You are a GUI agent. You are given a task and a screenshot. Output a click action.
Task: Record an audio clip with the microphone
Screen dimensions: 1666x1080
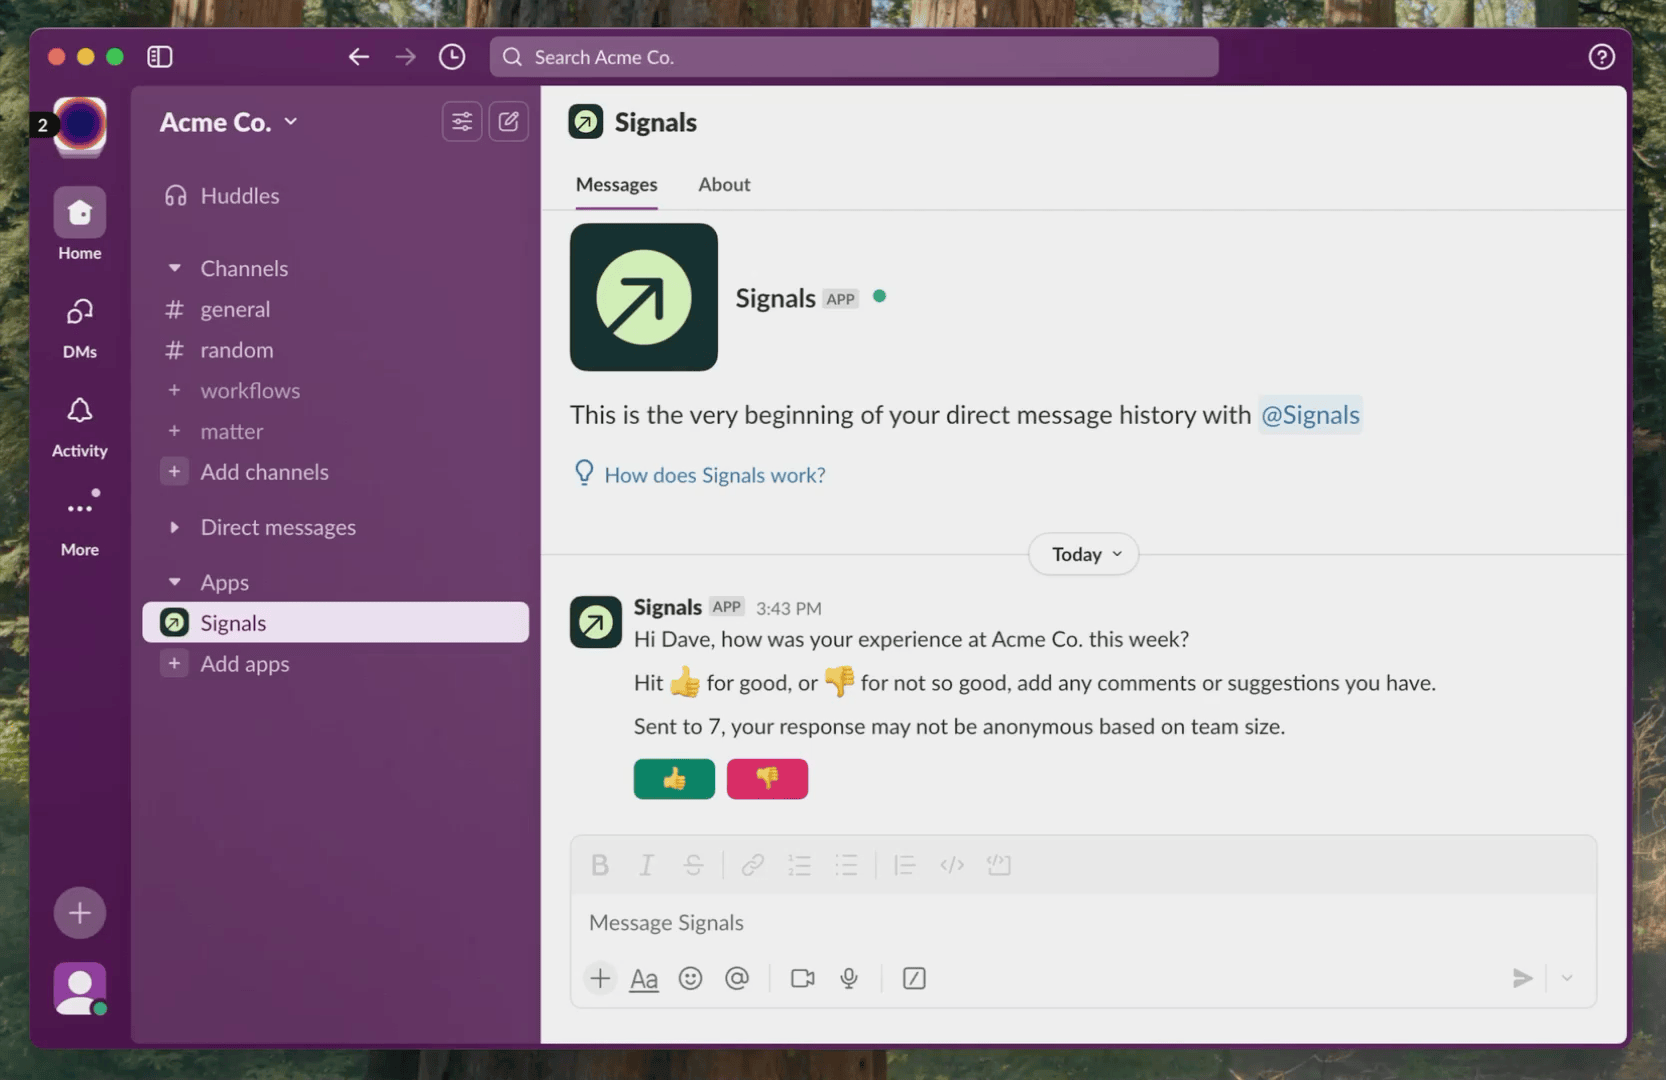849,978
